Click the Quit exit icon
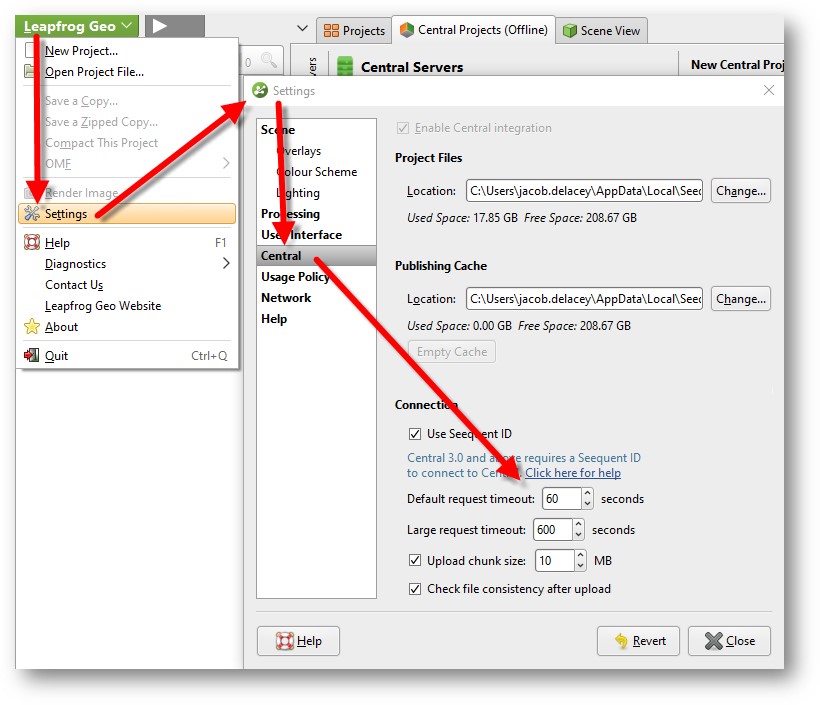Image resolution: width=820 pixels, height=705 pixels. pos(32,356)
